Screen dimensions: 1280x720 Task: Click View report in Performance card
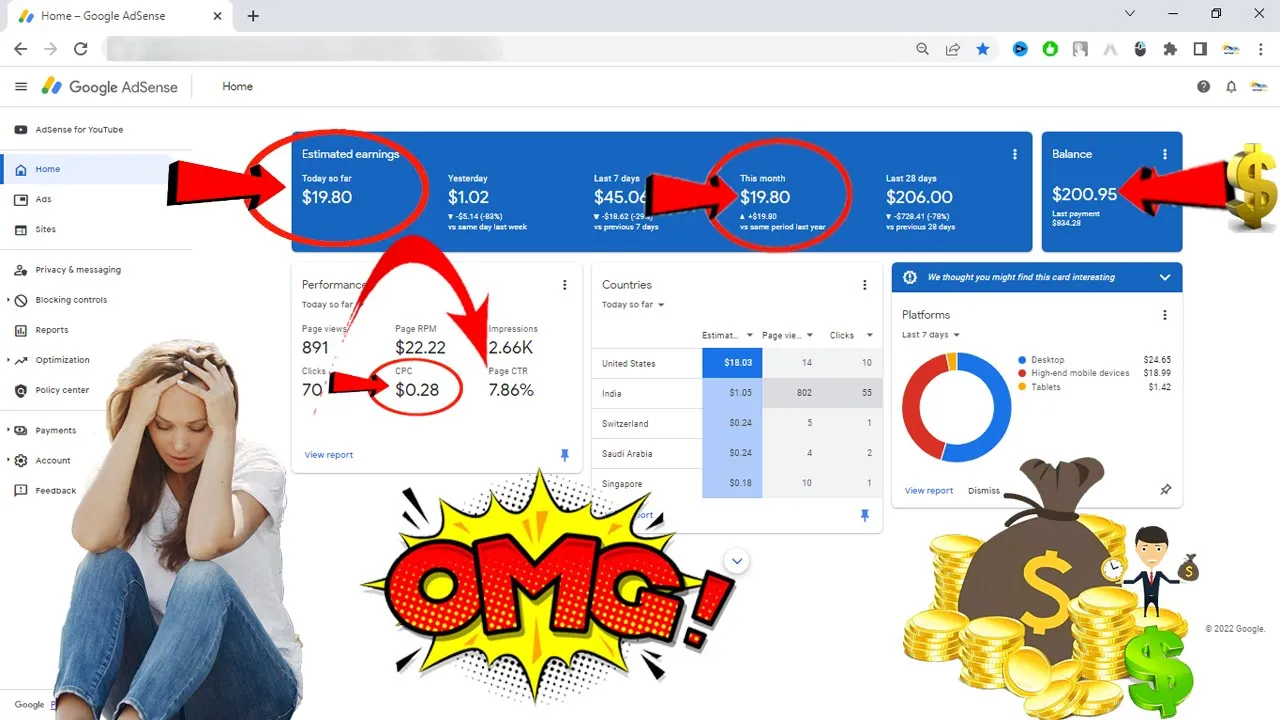329,455
